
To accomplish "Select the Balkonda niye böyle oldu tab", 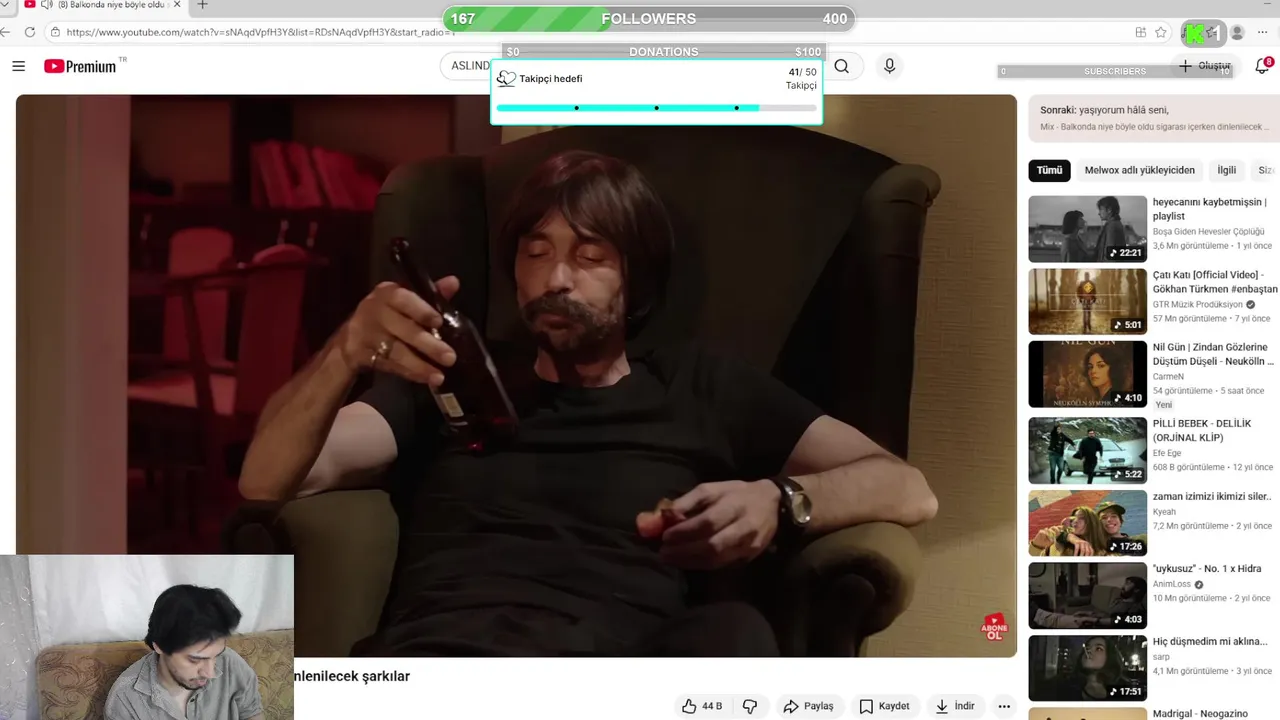I will point(101,5).
